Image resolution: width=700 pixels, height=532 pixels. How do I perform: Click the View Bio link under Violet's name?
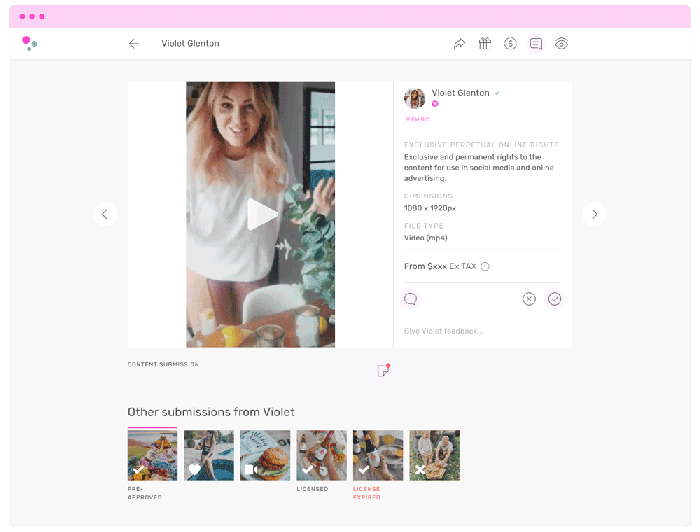(417, 119)
